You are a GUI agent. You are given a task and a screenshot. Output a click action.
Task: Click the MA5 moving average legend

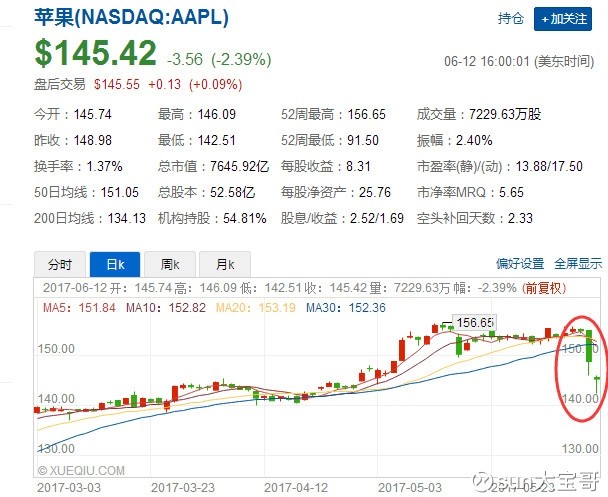click(x=79, y=308)
